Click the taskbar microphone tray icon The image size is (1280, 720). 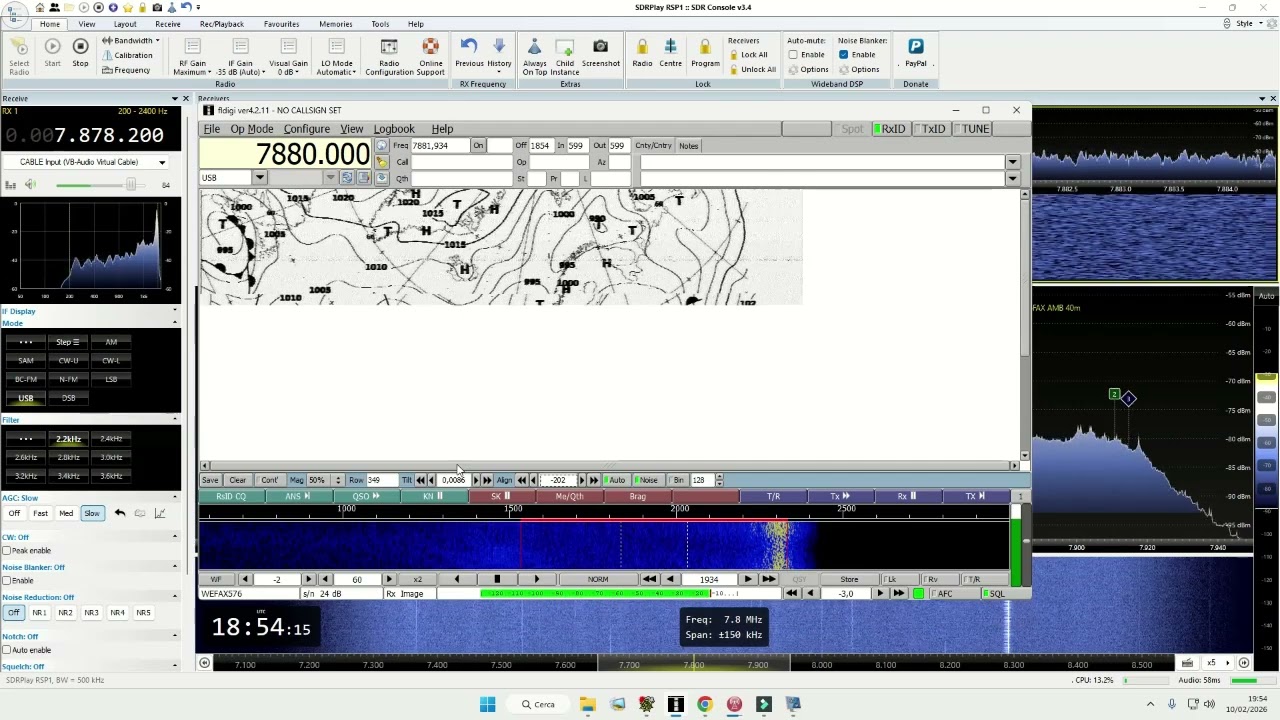click(1171, 704)
